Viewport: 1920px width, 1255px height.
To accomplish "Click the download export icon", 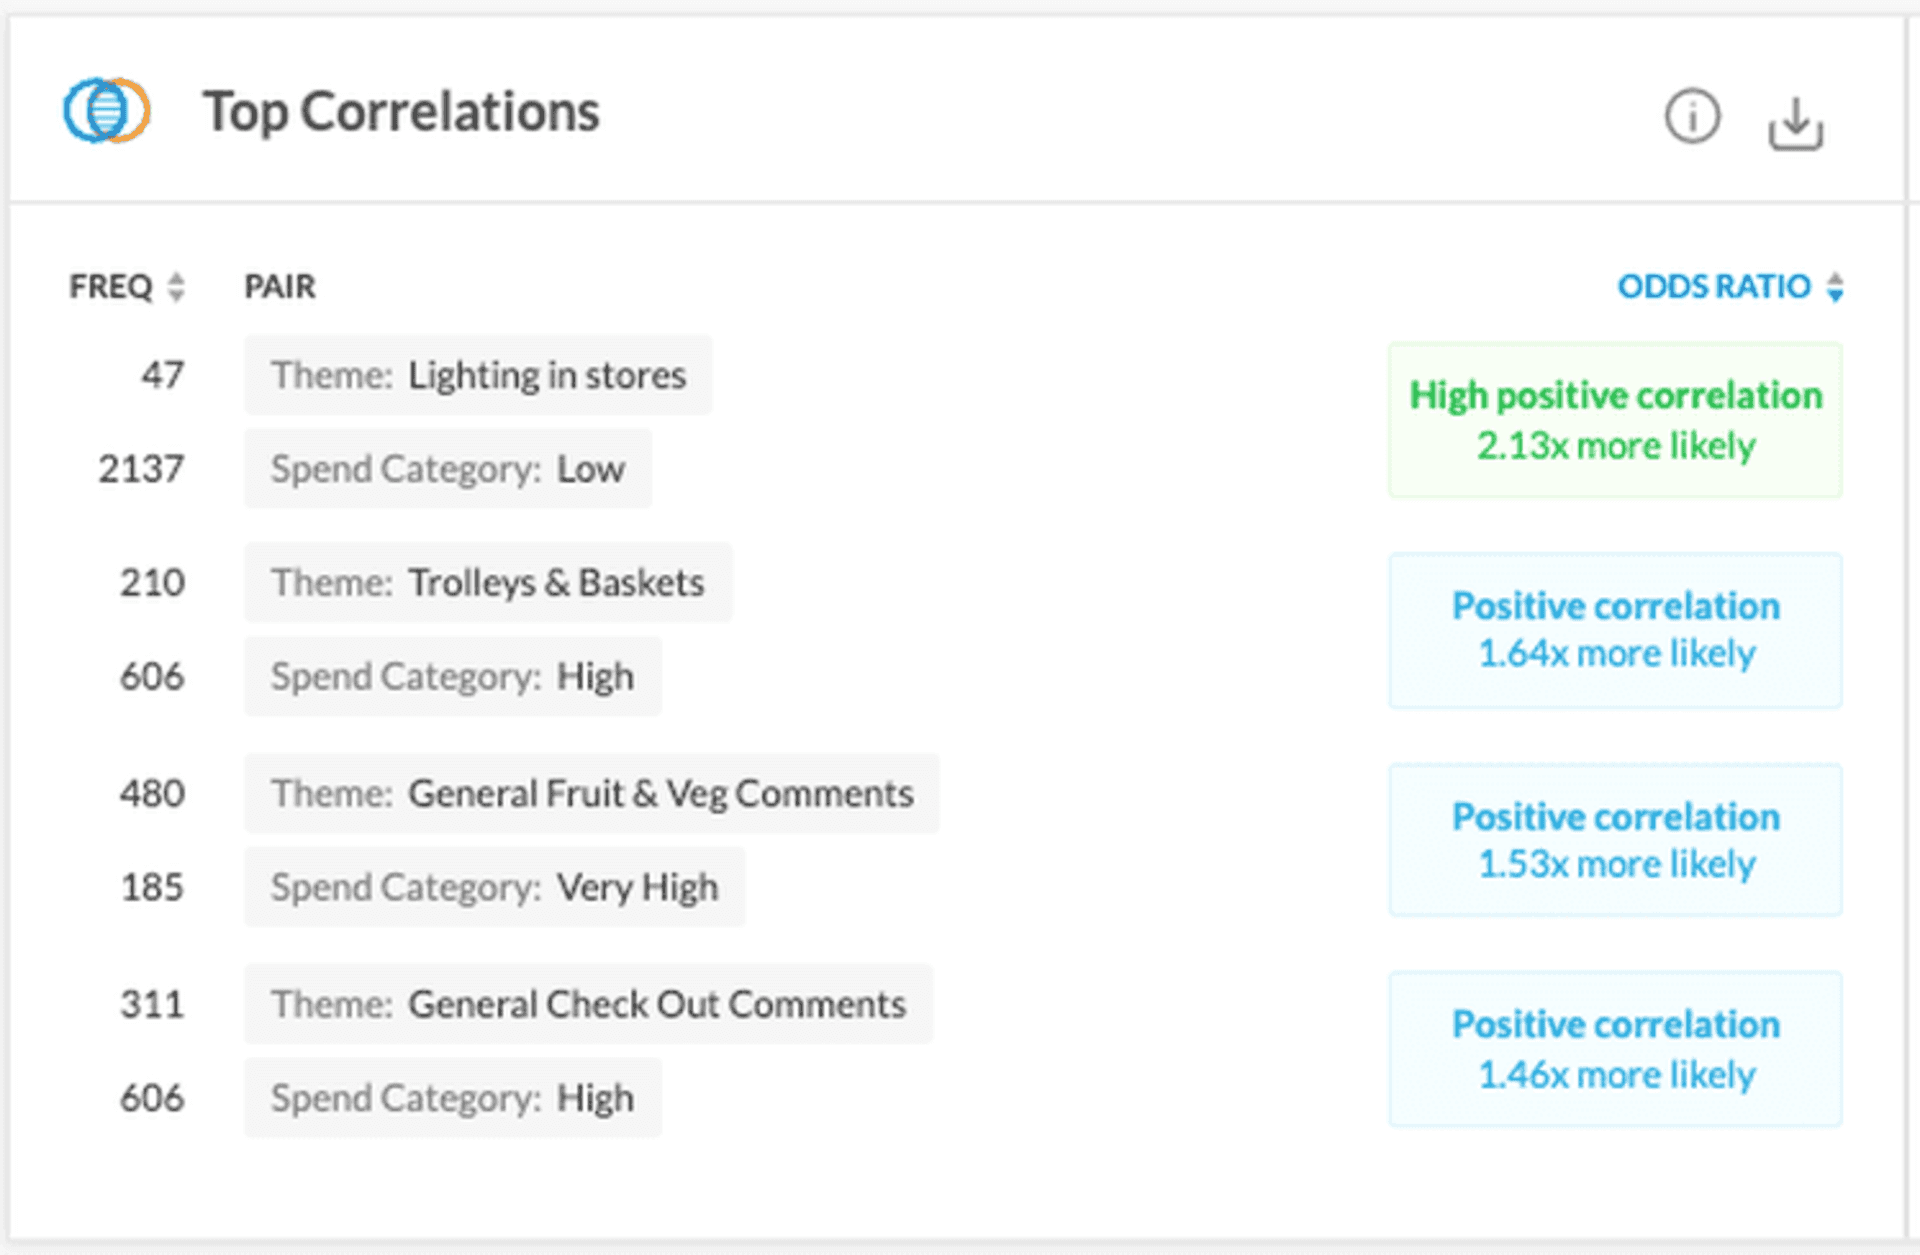I will click(1794, 121).
